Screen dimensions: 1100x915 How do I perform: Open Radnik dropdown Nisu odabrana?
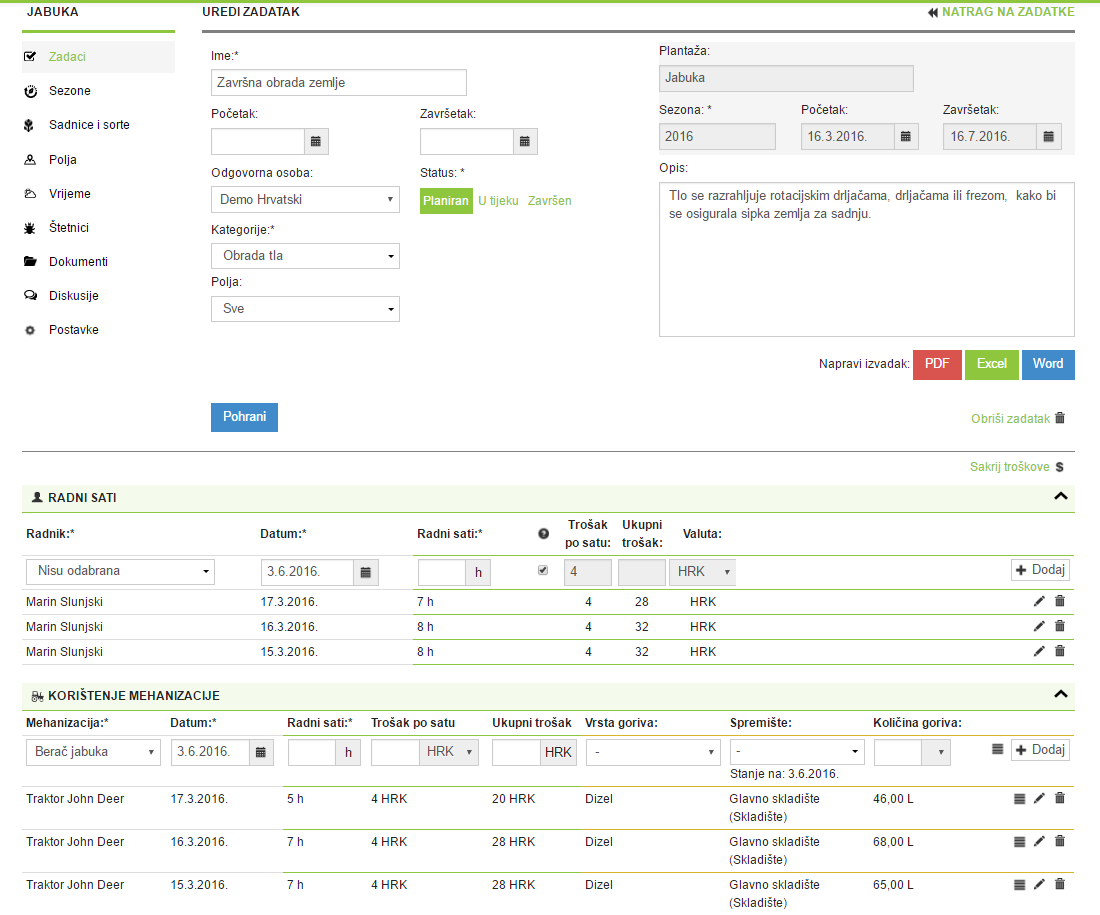tap(121, 572)
